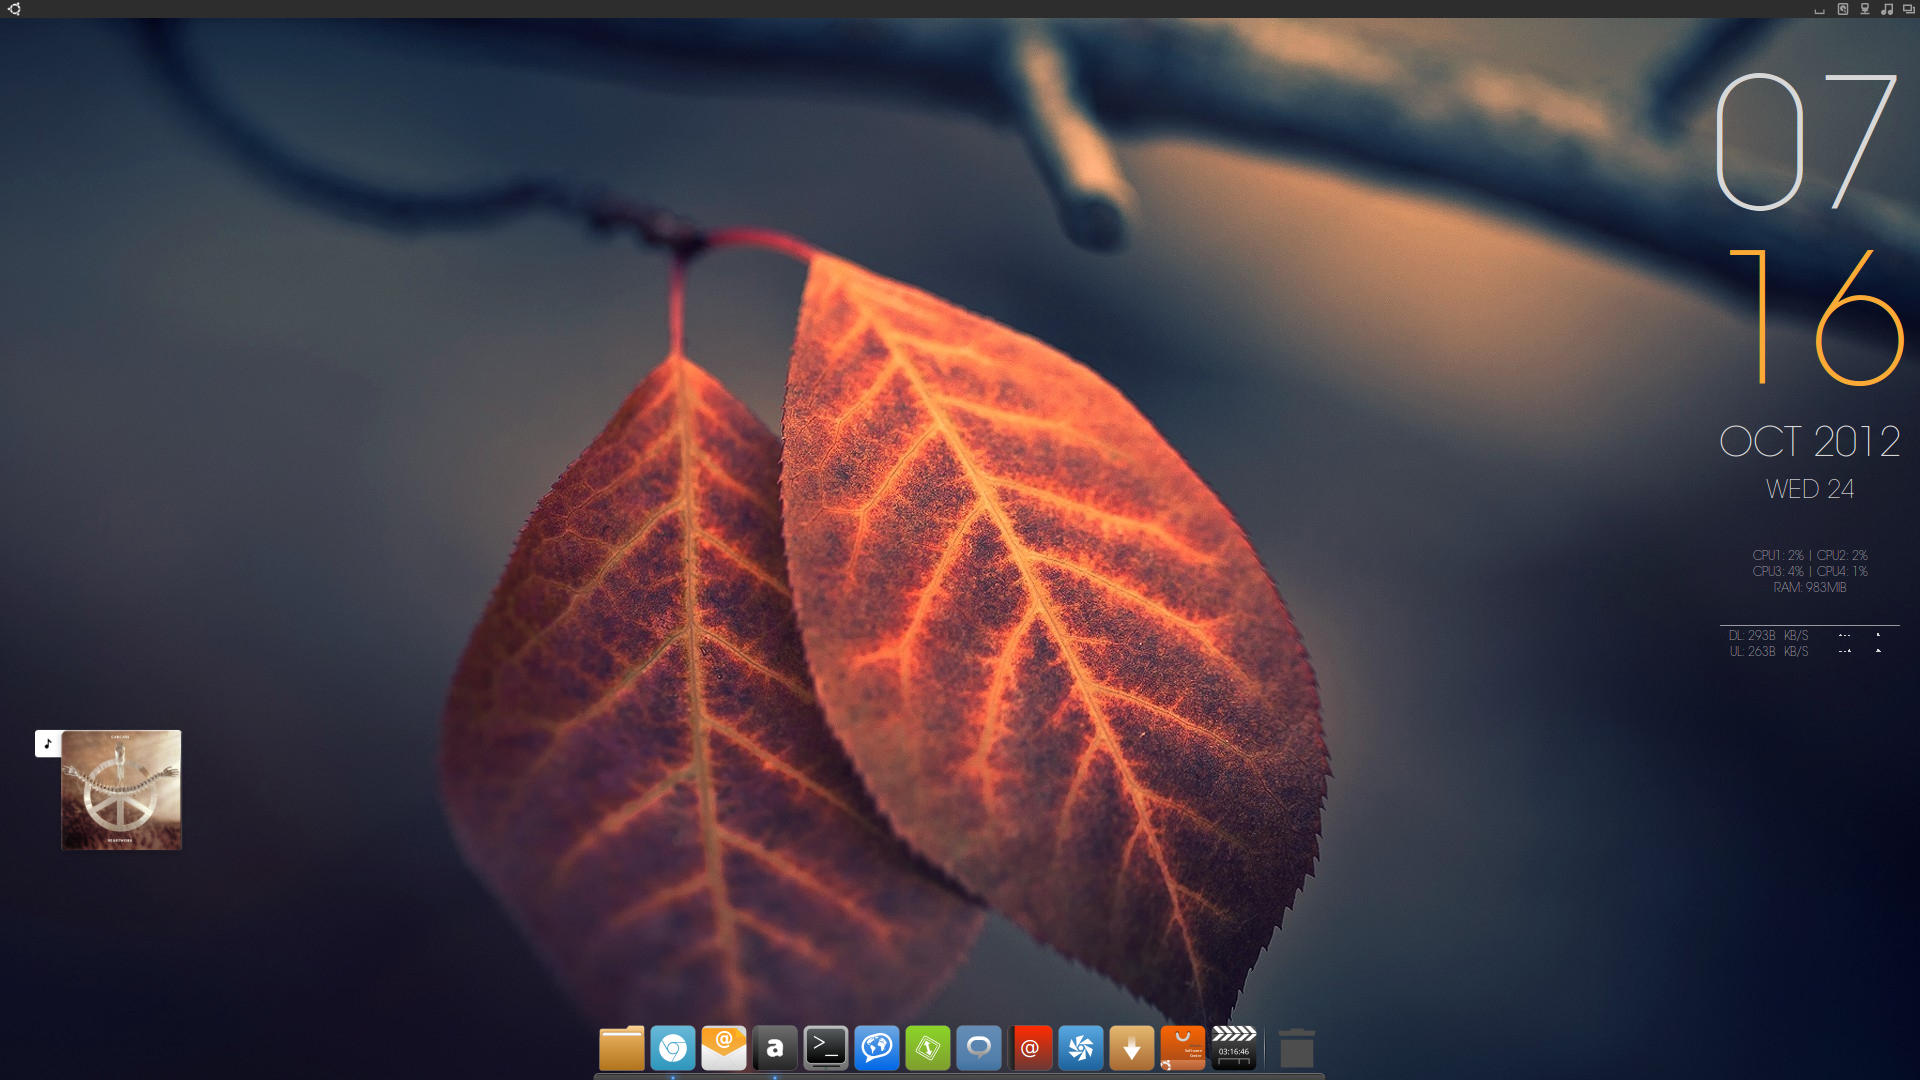Launch Chromium browser from the dock

coord(673,1048)
